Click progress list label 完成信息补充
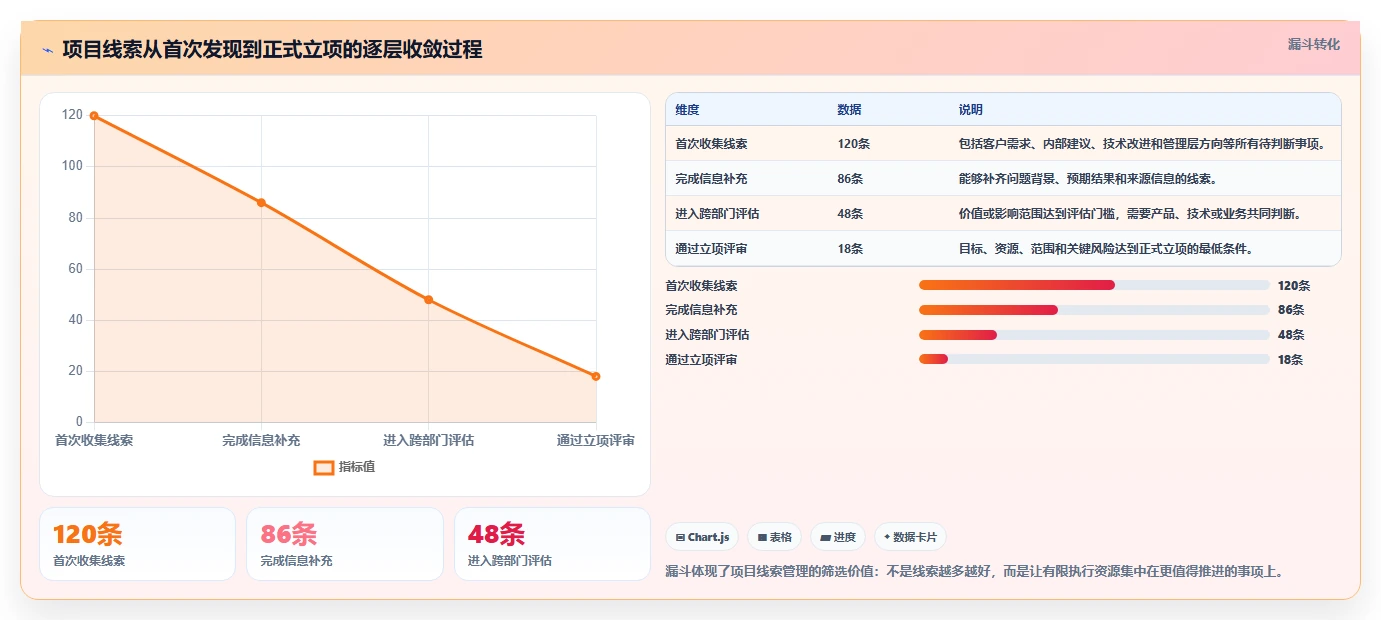The image size is (1381, 620). pyautogui.click(x=701, y=310)
